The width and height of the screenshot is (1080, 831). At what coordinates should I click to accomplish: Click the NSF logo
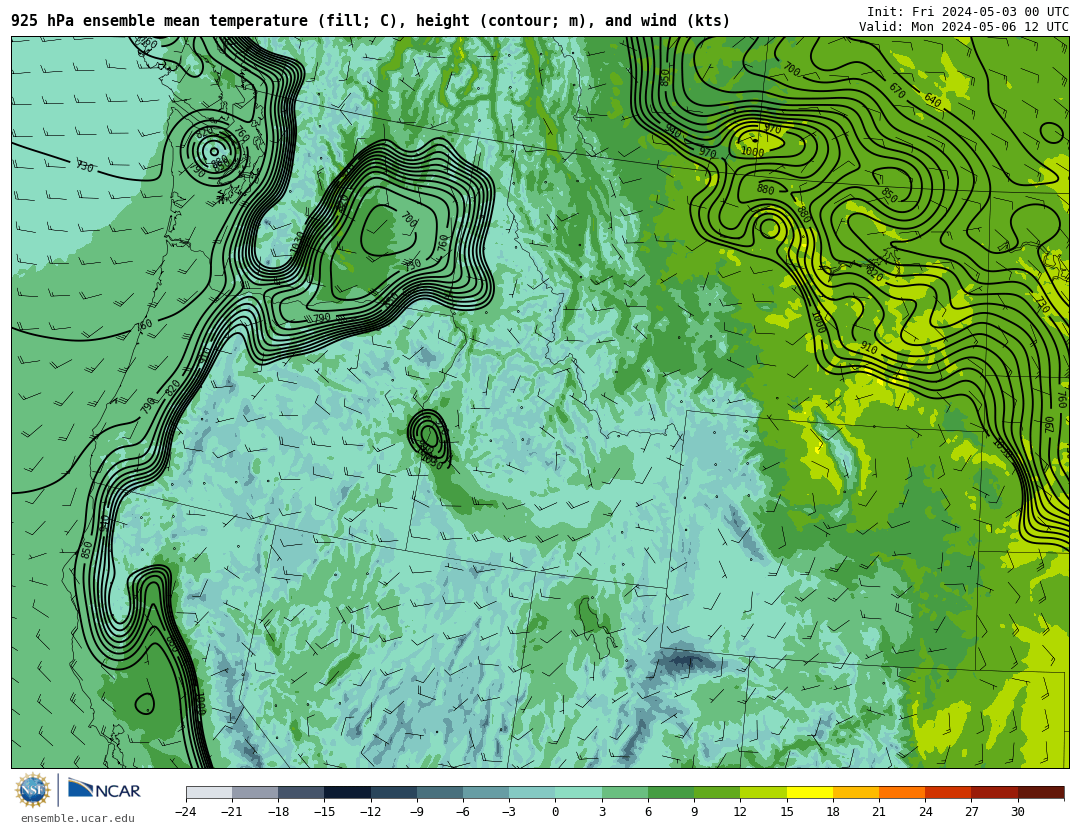click(x=32, y=790)
